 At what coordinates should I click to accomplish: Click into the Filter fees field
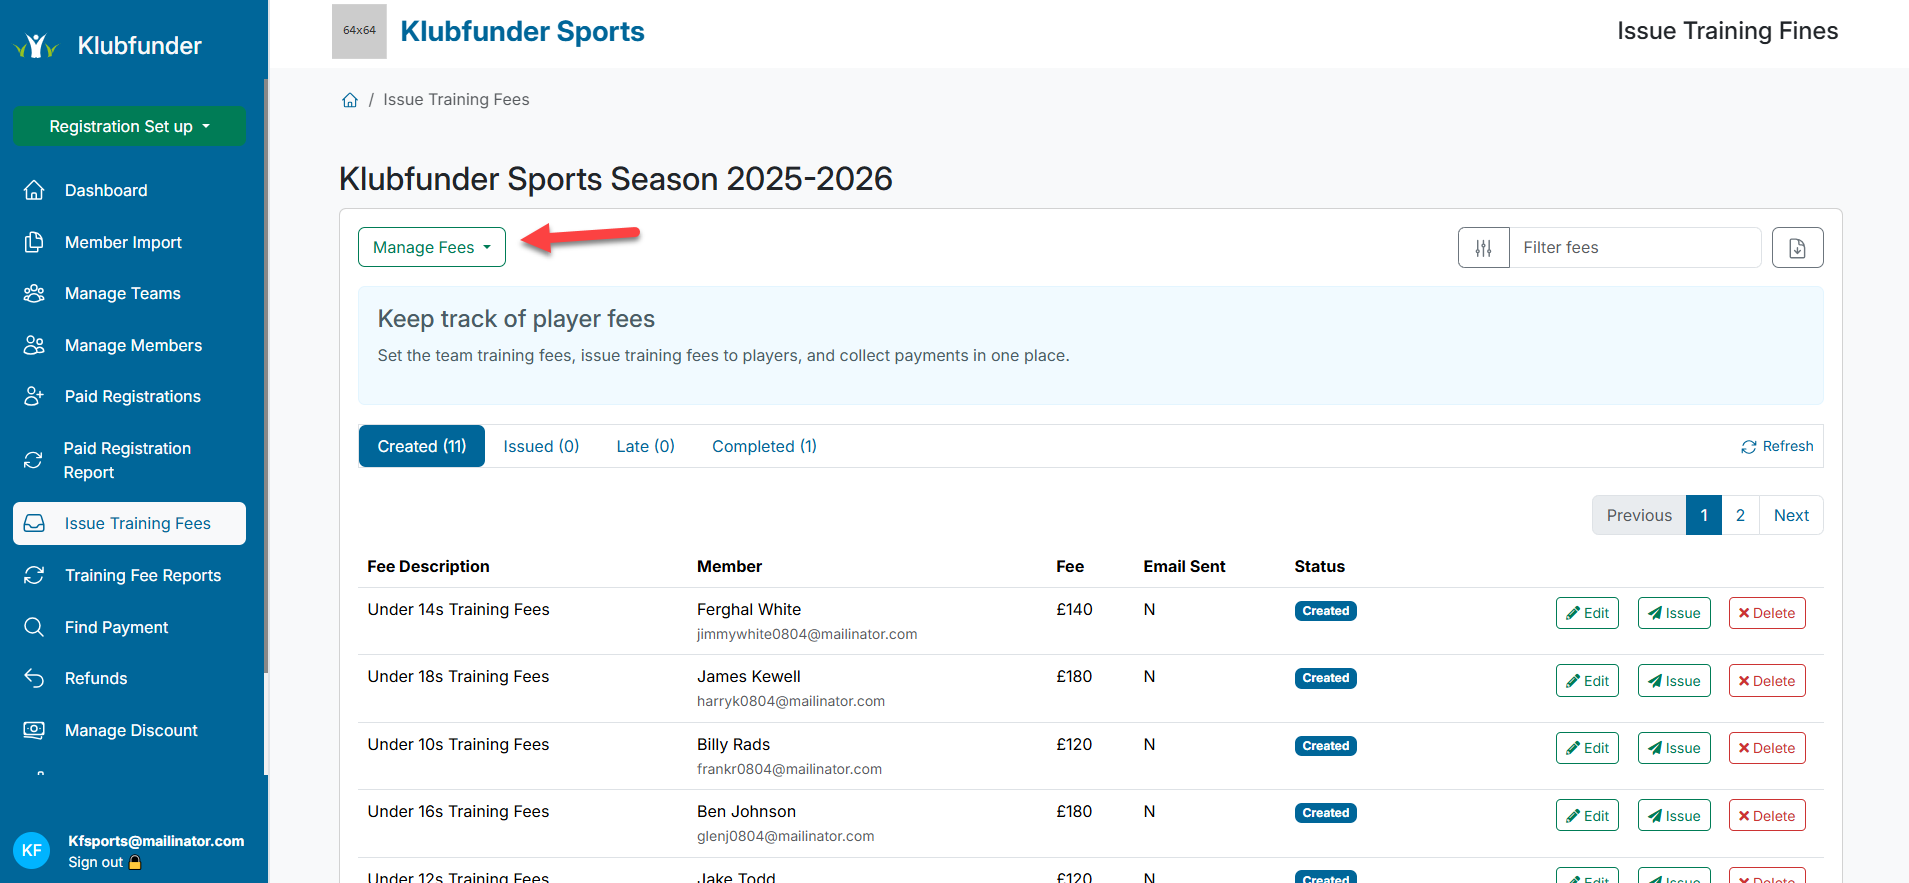pyautogui.click(x=1634, y=248)
